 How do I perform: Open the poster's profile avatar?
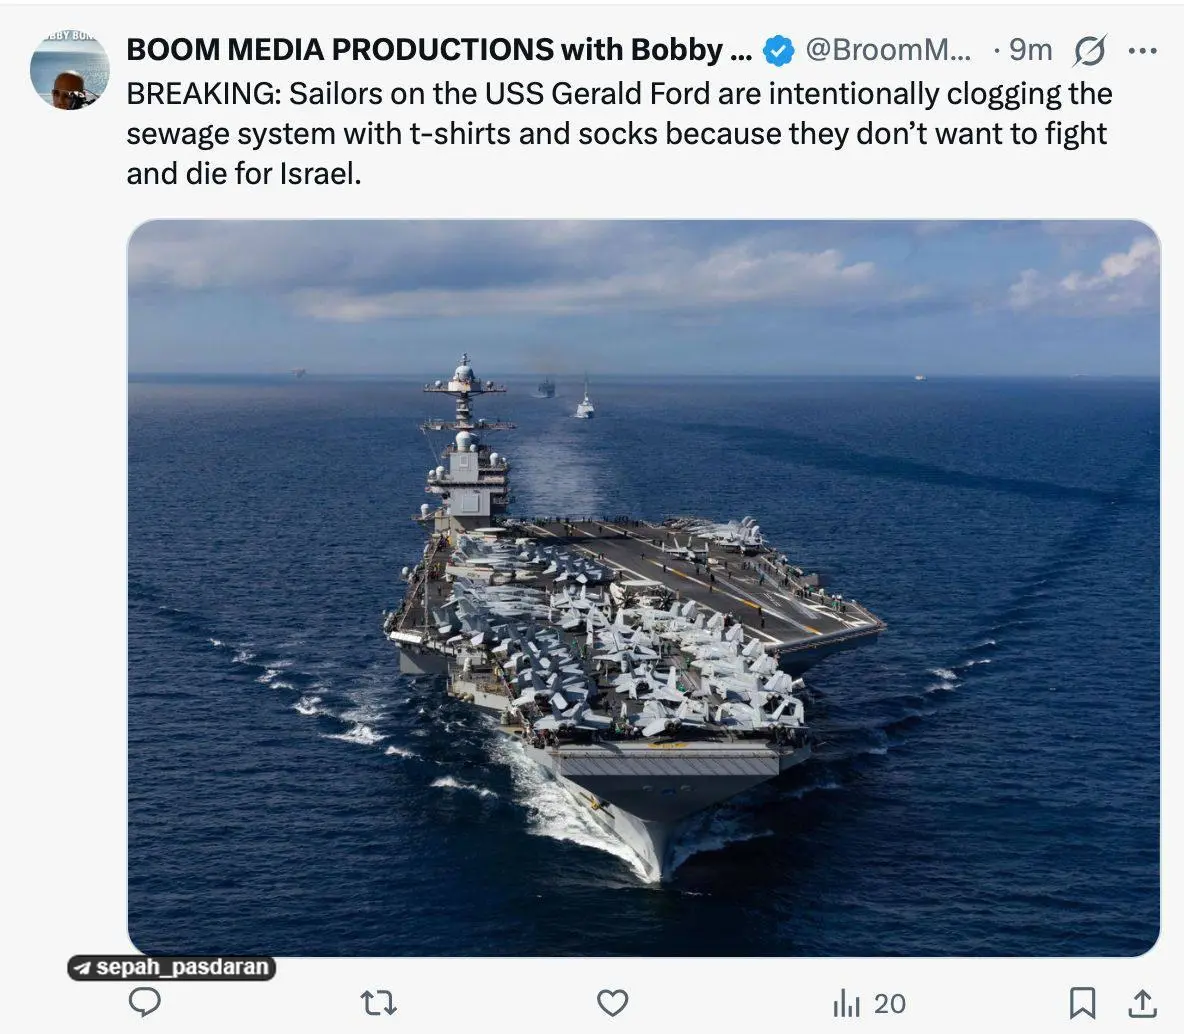[70, 71]
